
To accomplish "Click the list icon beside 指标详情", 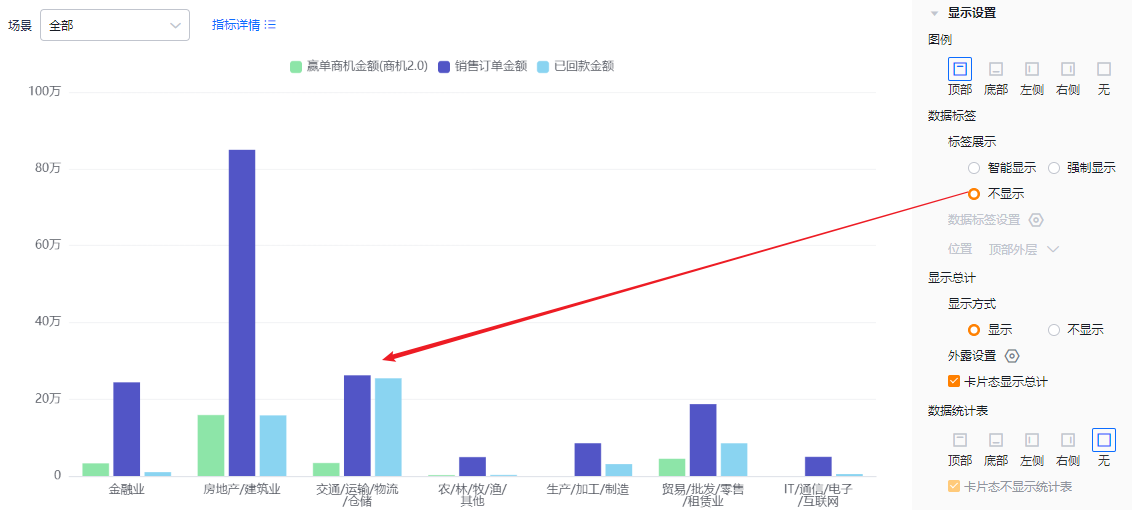I will tap(271, 25).
